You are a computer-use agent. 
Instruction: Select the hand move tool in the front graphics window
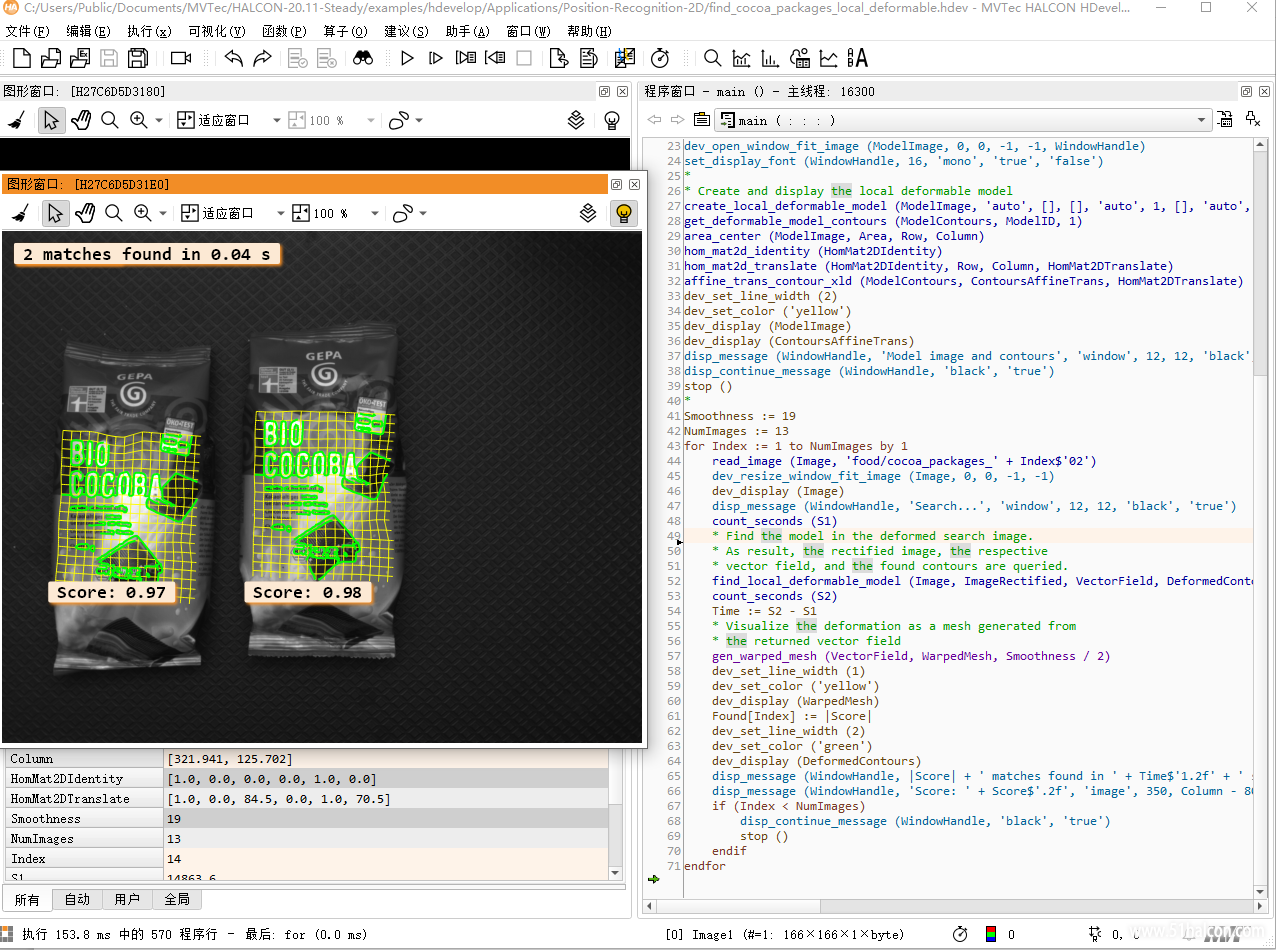85,213
